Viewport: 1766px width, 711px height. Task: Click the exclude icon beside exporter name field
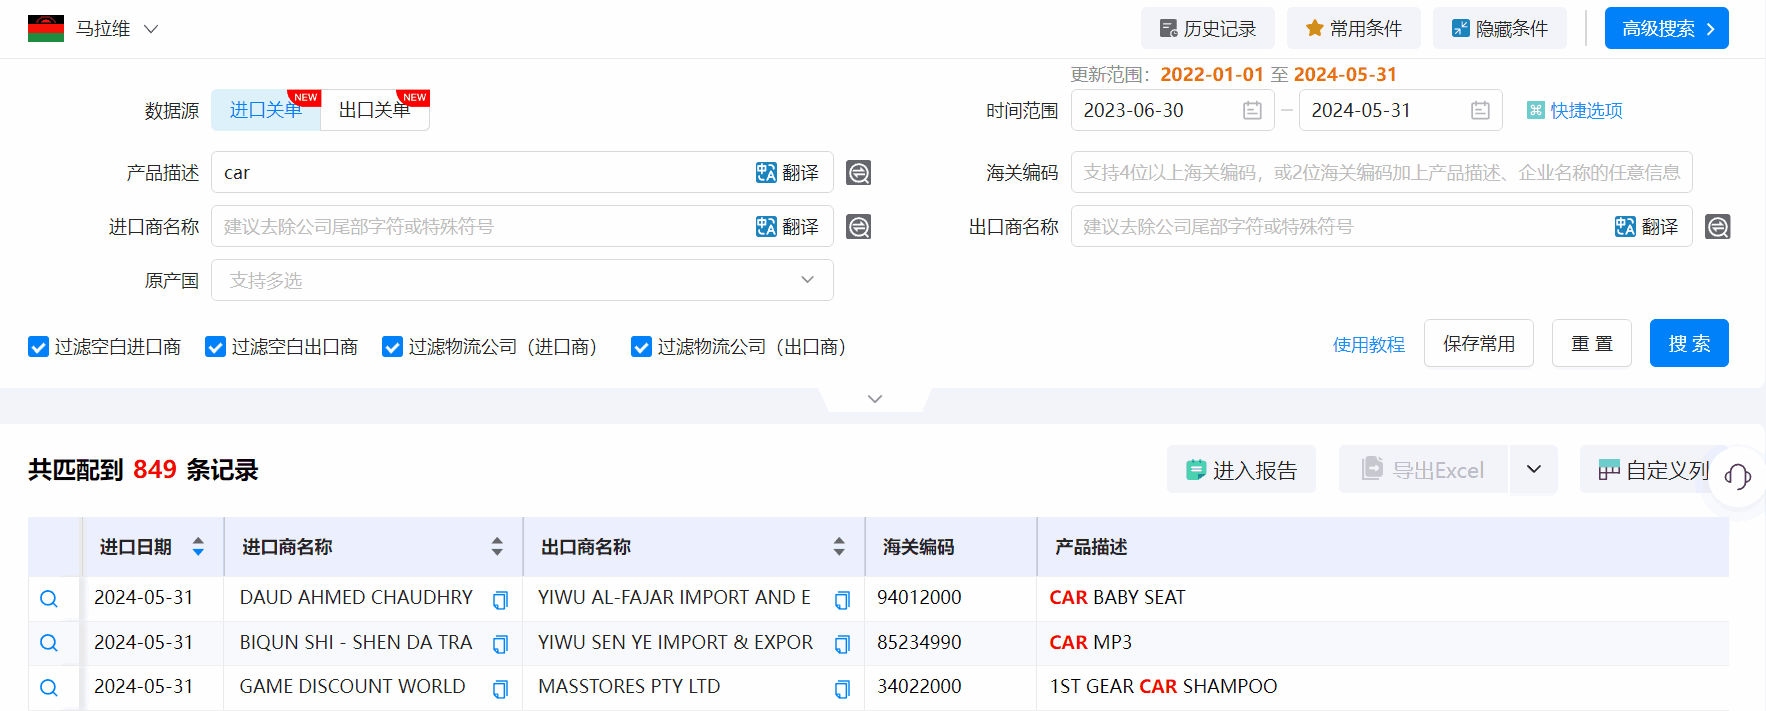pos(1717,227)
